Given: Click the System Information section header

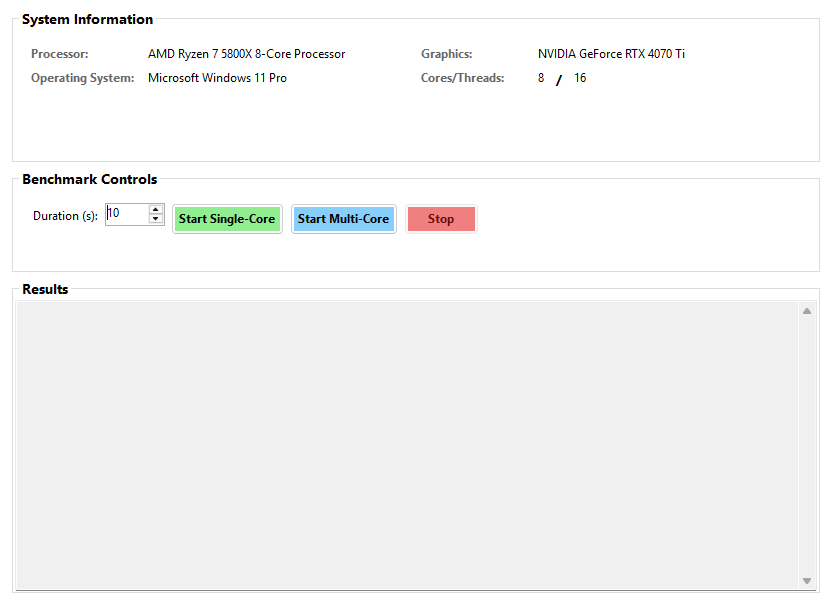Looking at the screenshot, I should click(x=88, y=18).
